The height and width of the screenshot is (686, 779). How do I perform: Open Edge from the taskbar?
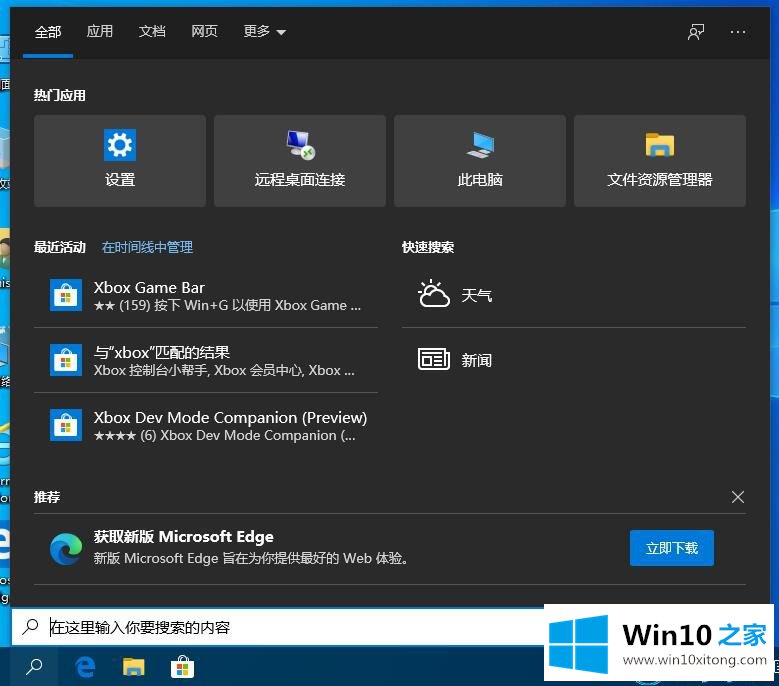tap(85, 667)
